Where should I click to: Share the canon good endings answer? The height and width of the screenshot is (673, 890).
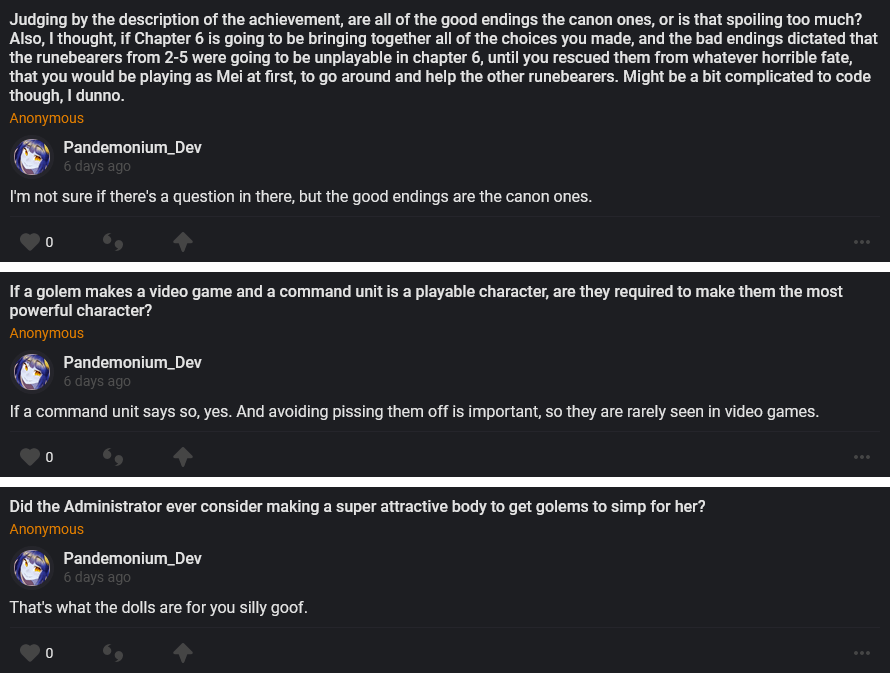(x=182, y=242)
